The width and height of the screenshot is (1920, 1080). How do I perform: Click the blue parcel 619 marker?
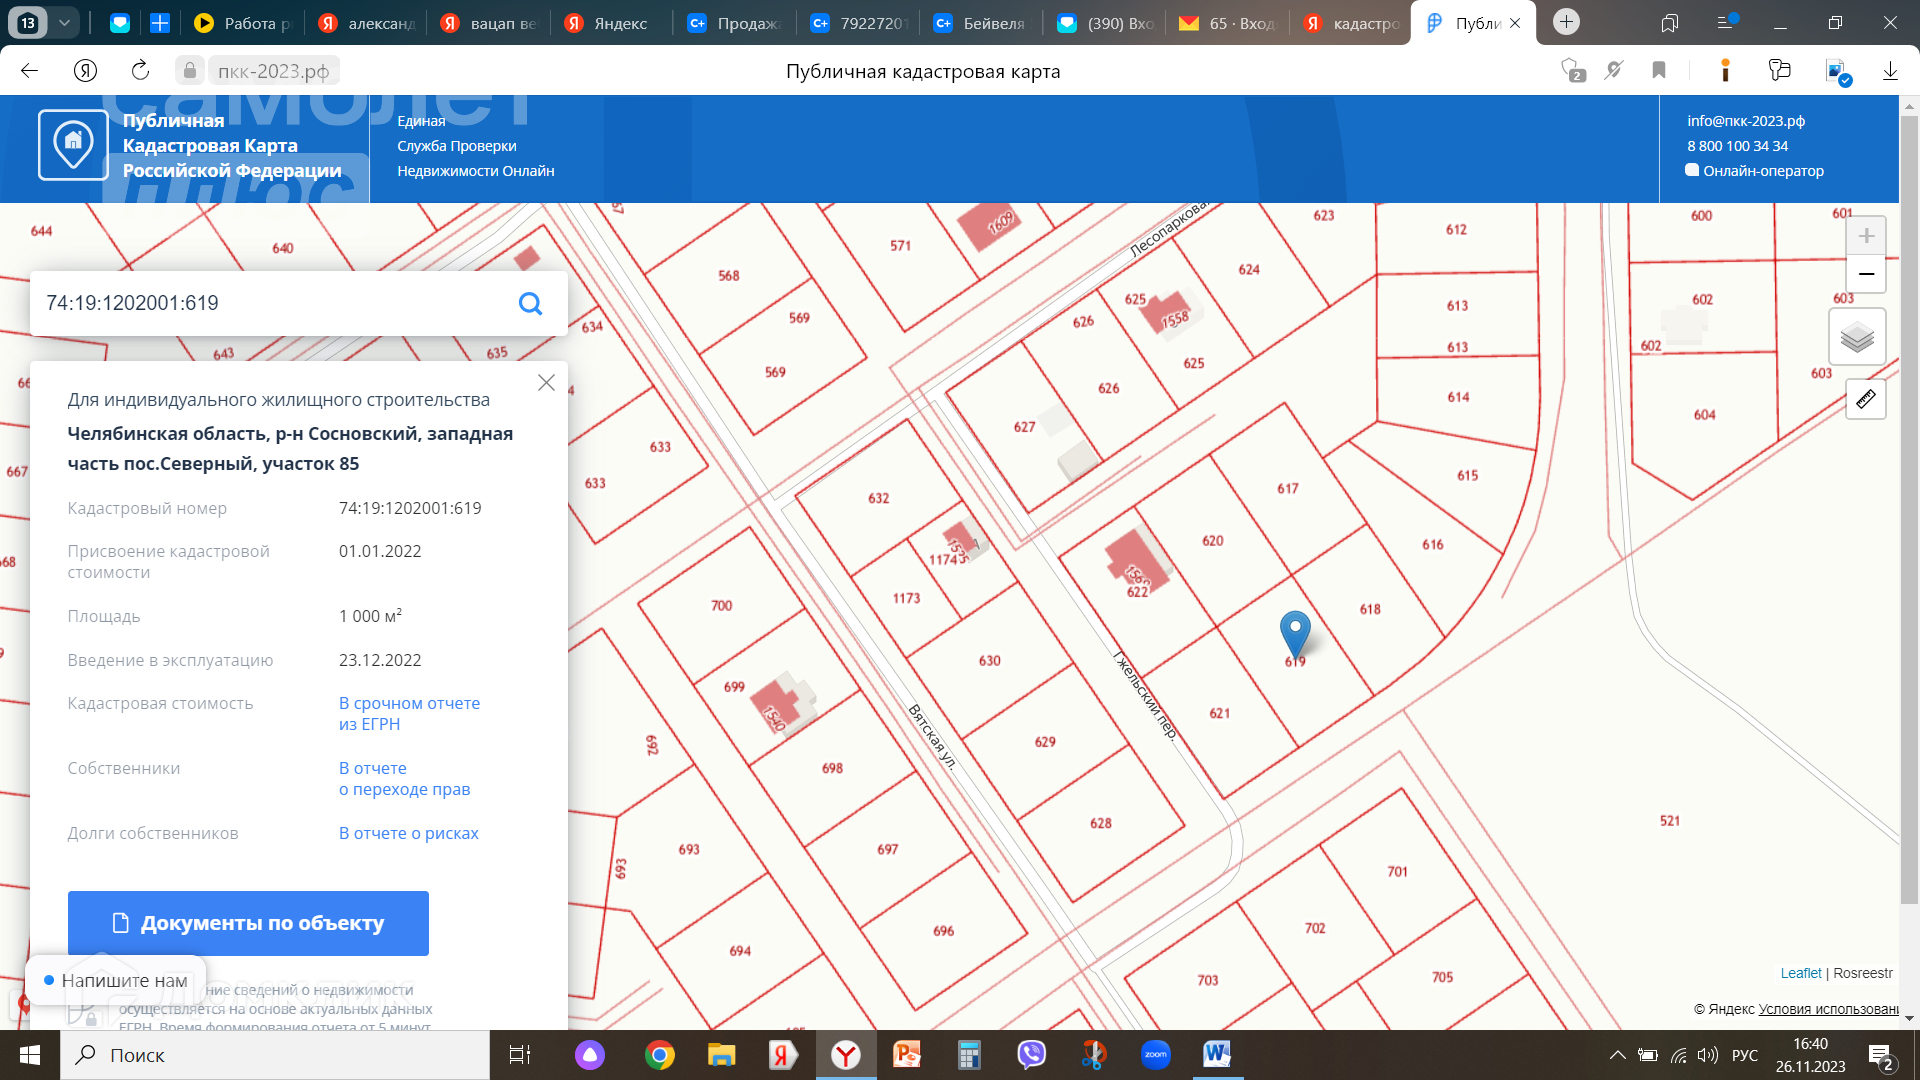[x=1295, y=632]
